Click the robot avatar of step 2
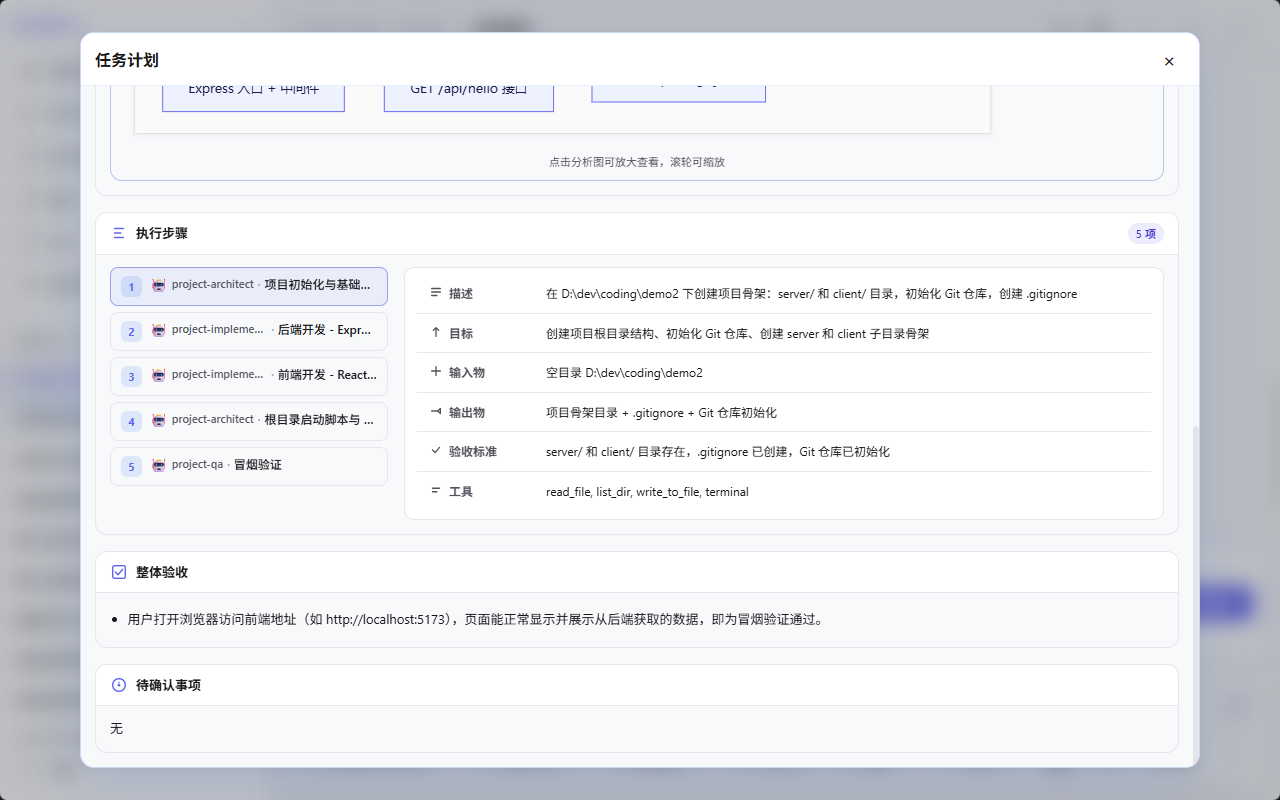The width and height of the screenshot is (1280, 800). [159, 330]
